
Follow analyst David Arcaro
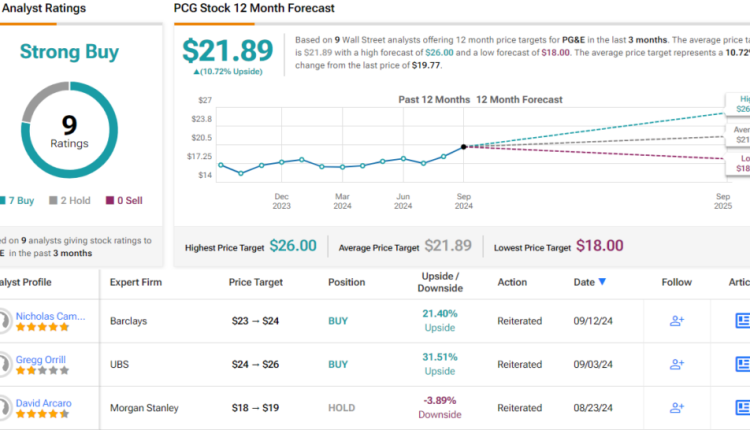coord(677,408)
